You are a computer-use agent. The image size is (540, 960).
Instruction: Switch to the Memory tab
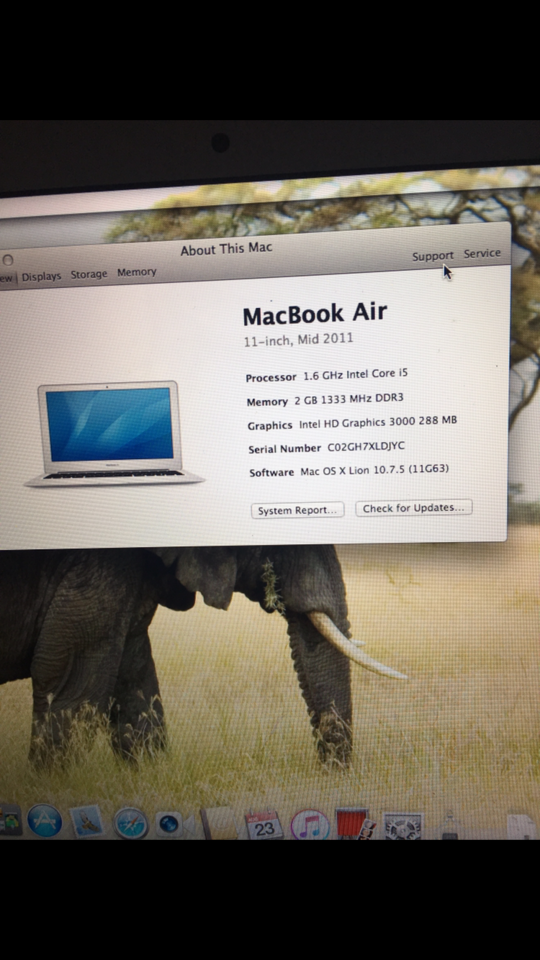(137, 272)
